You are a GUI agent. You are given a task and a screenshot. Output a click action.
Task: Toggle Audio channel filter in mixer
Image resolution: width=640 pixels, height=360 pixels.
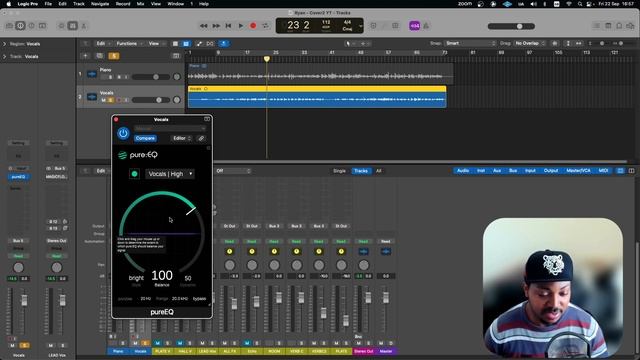[463, 171]
